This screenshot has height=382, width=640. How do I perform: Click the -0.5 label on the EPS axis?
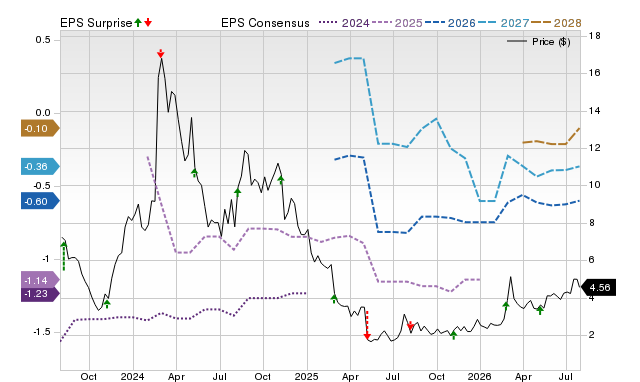tap(42, 186)
